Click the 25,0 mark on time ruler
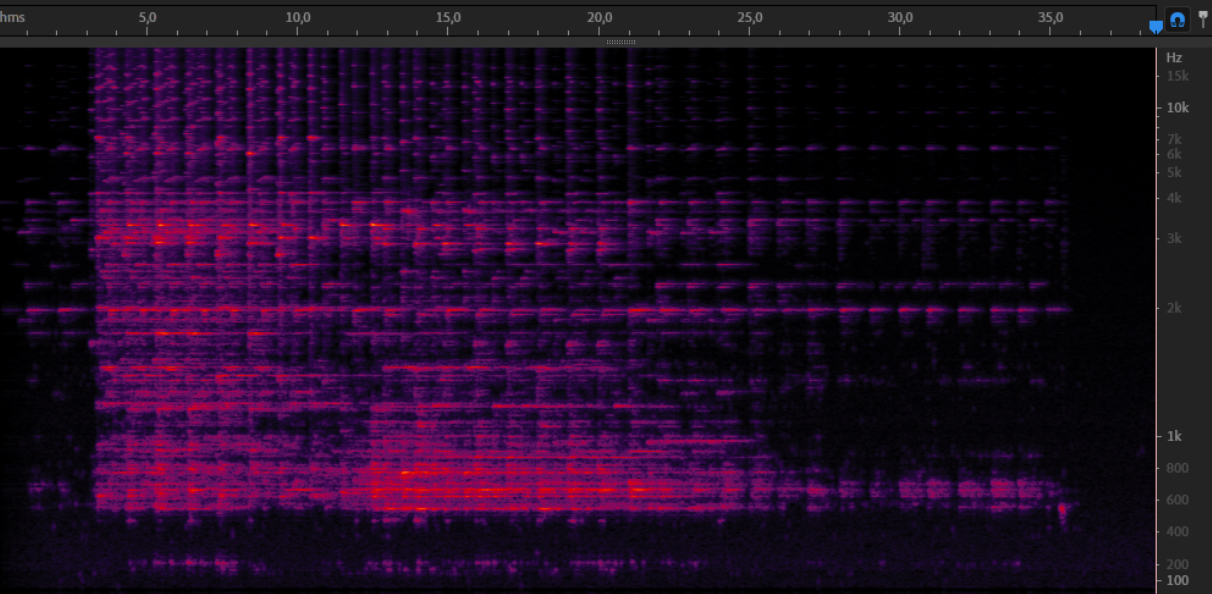 coord(750,18)
